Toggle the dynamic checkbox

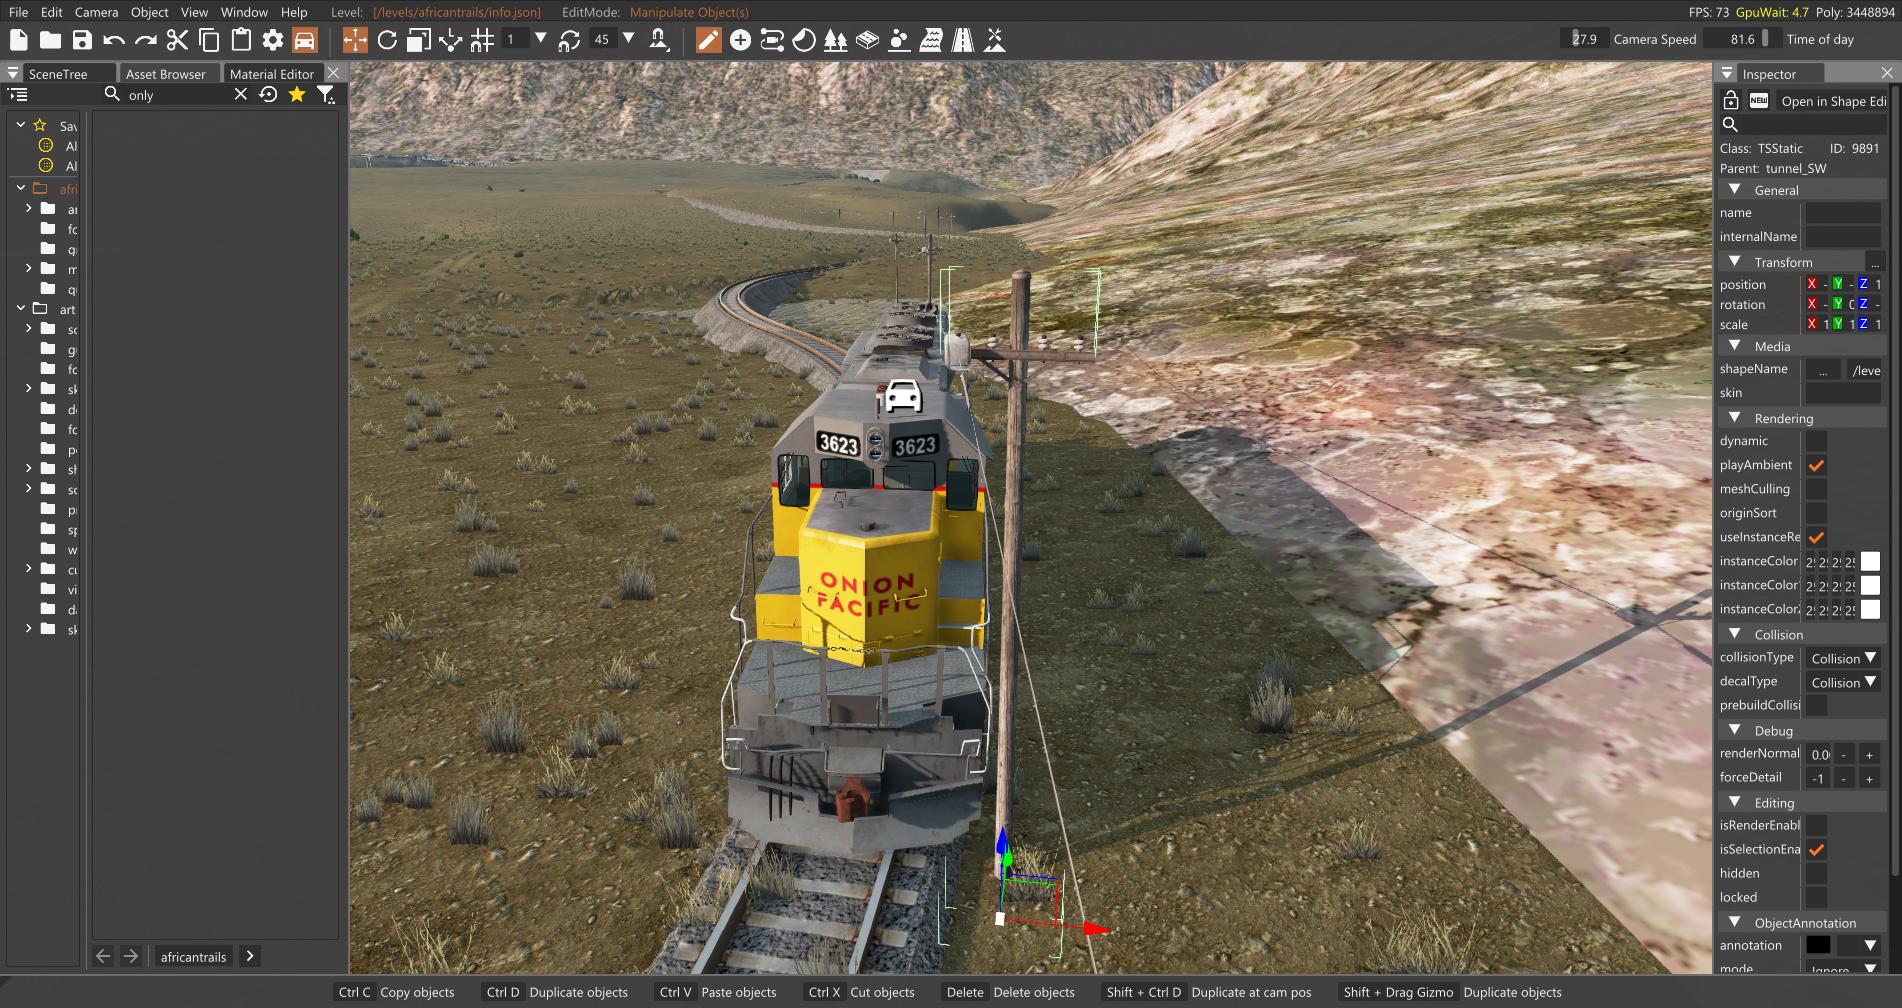point(1816,441)
